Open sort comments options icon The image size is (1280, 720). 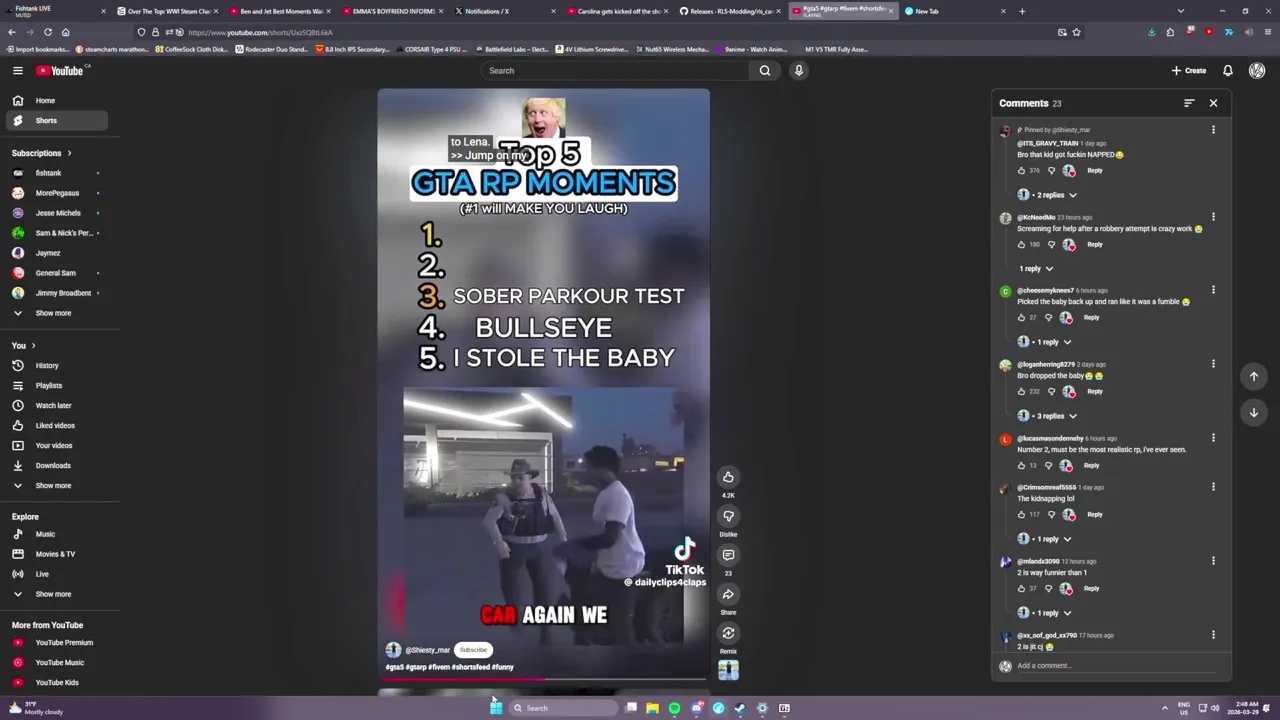pos(1189,103)
